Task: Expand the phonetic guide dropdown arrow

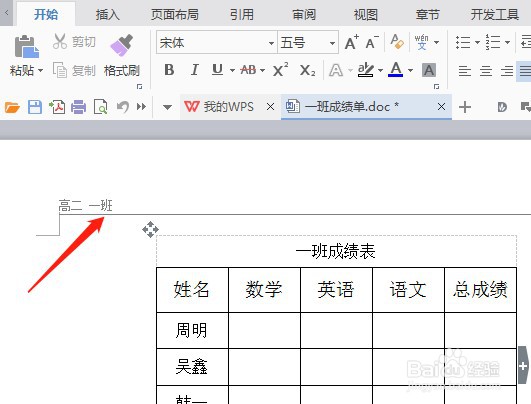Action: (437, 42)
